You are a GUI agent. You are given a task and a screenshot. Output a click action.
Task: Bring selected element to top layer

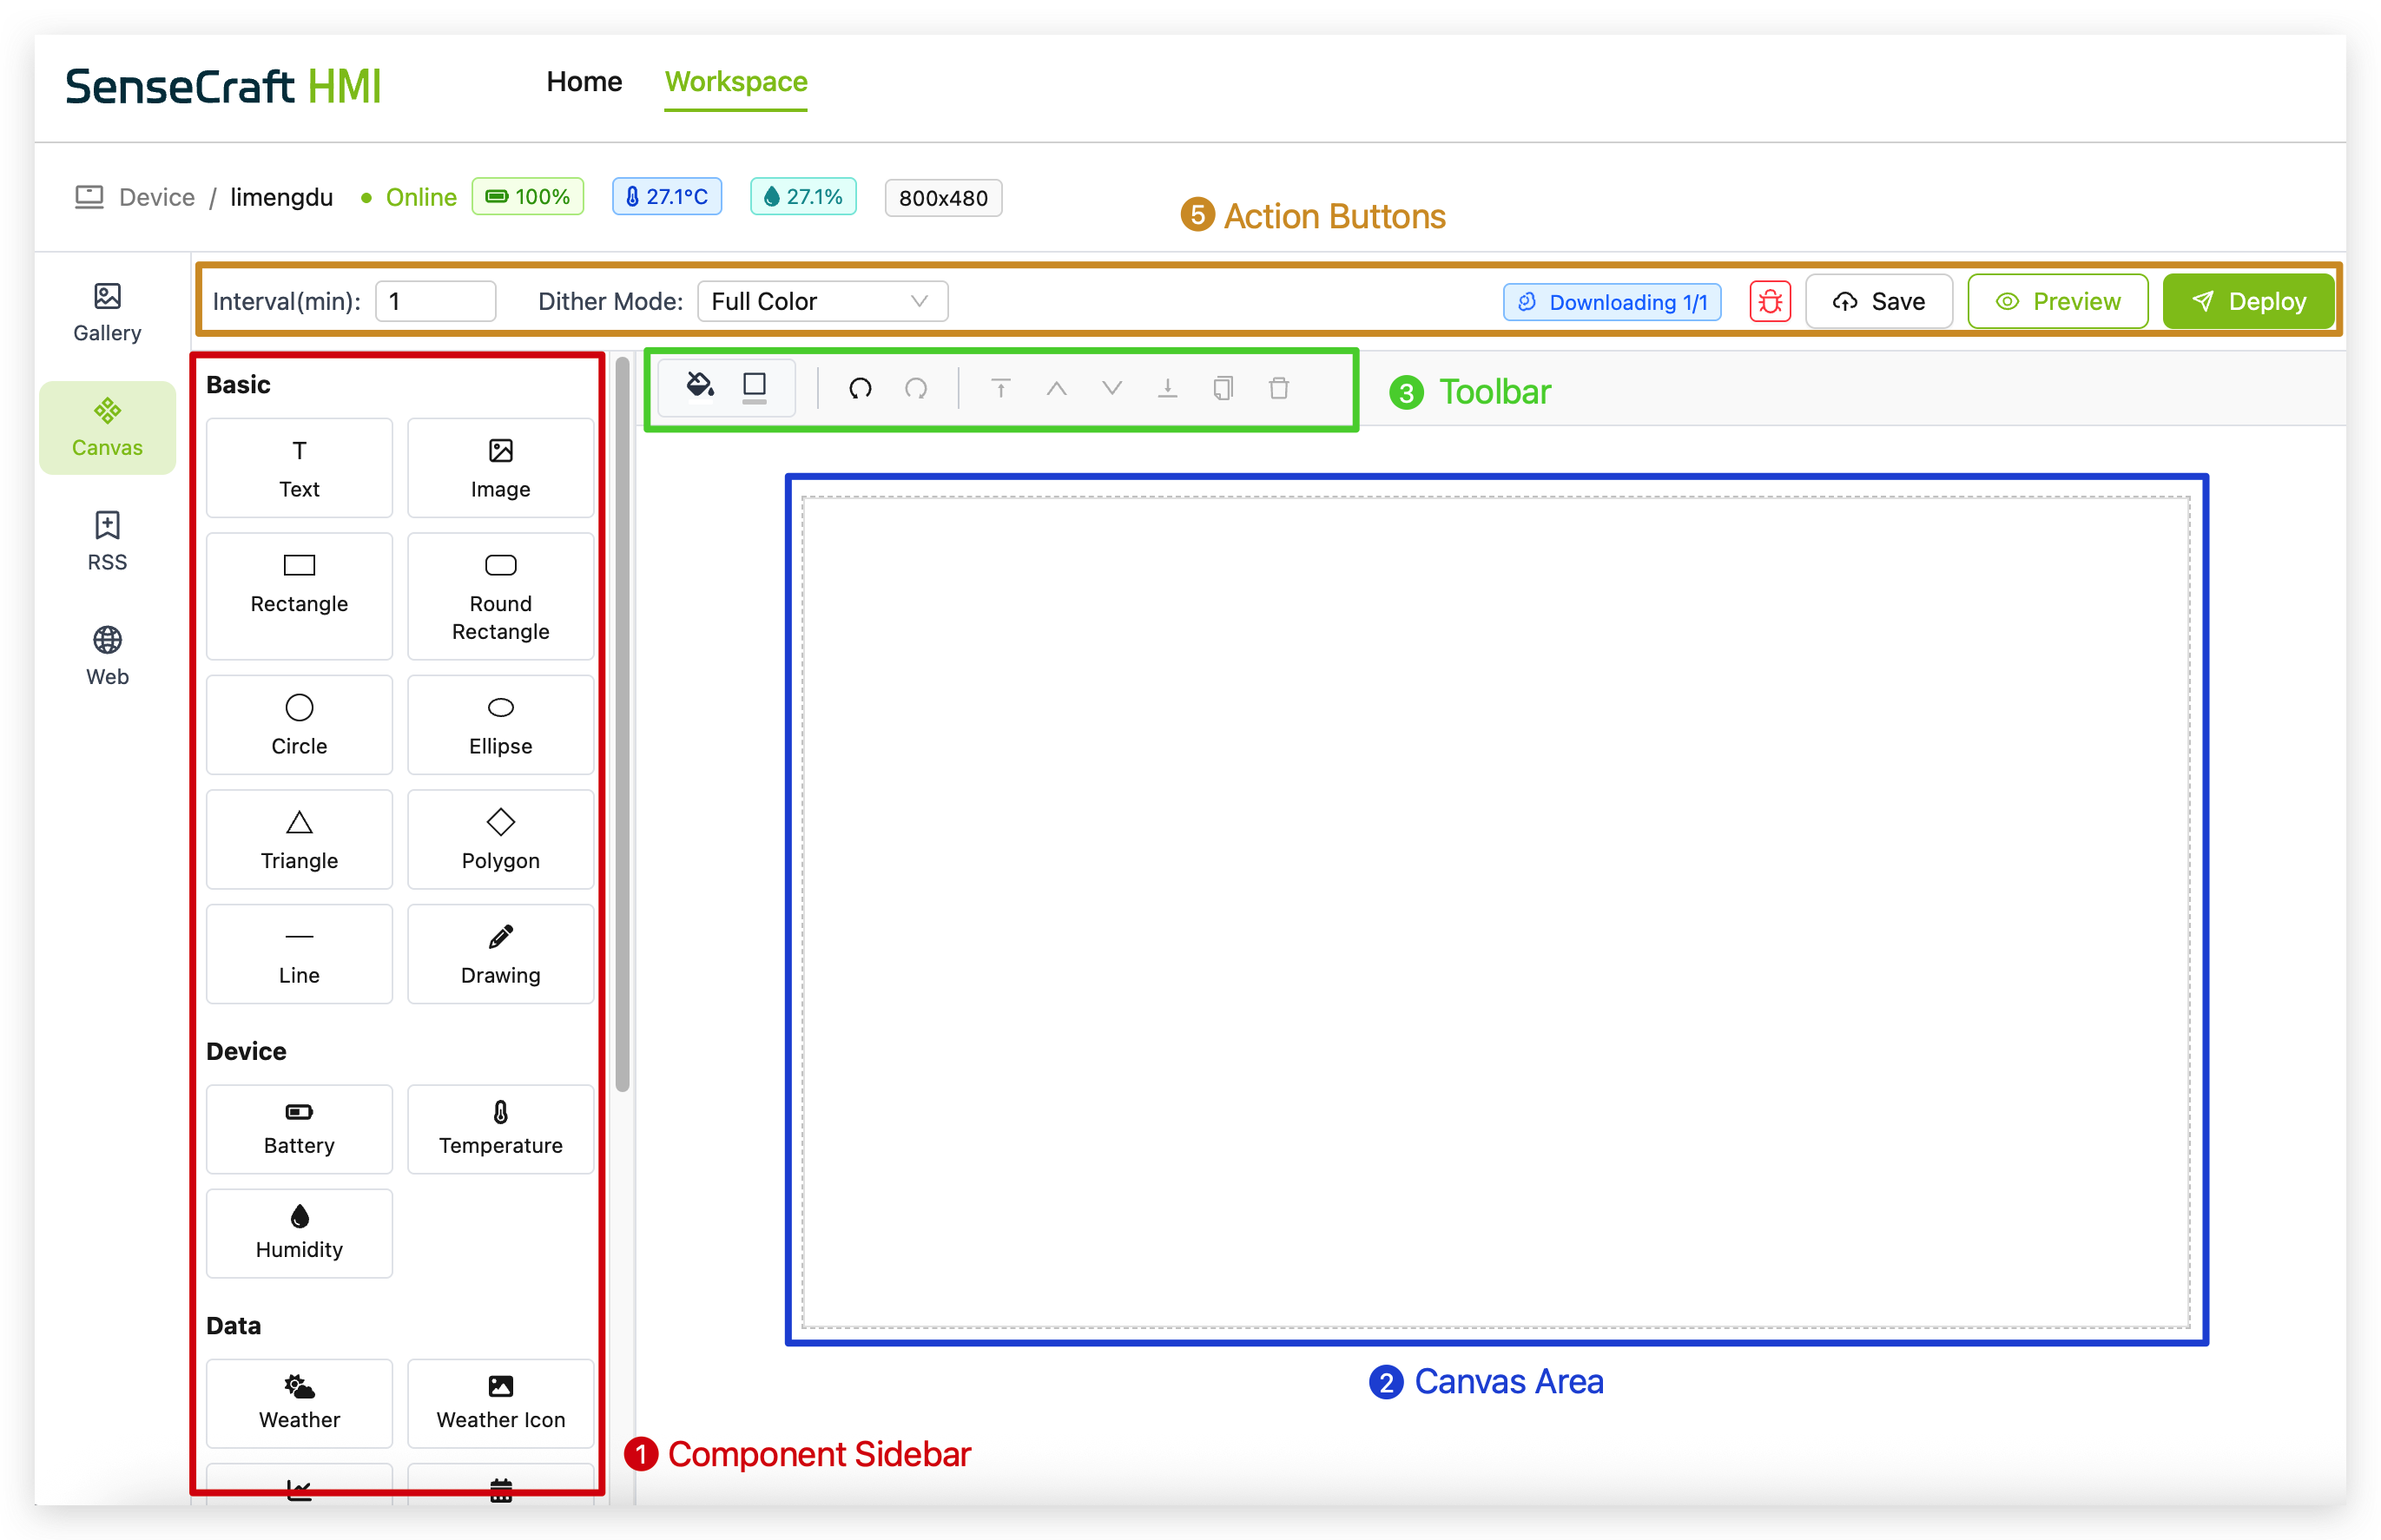(x=1000, y=388)
